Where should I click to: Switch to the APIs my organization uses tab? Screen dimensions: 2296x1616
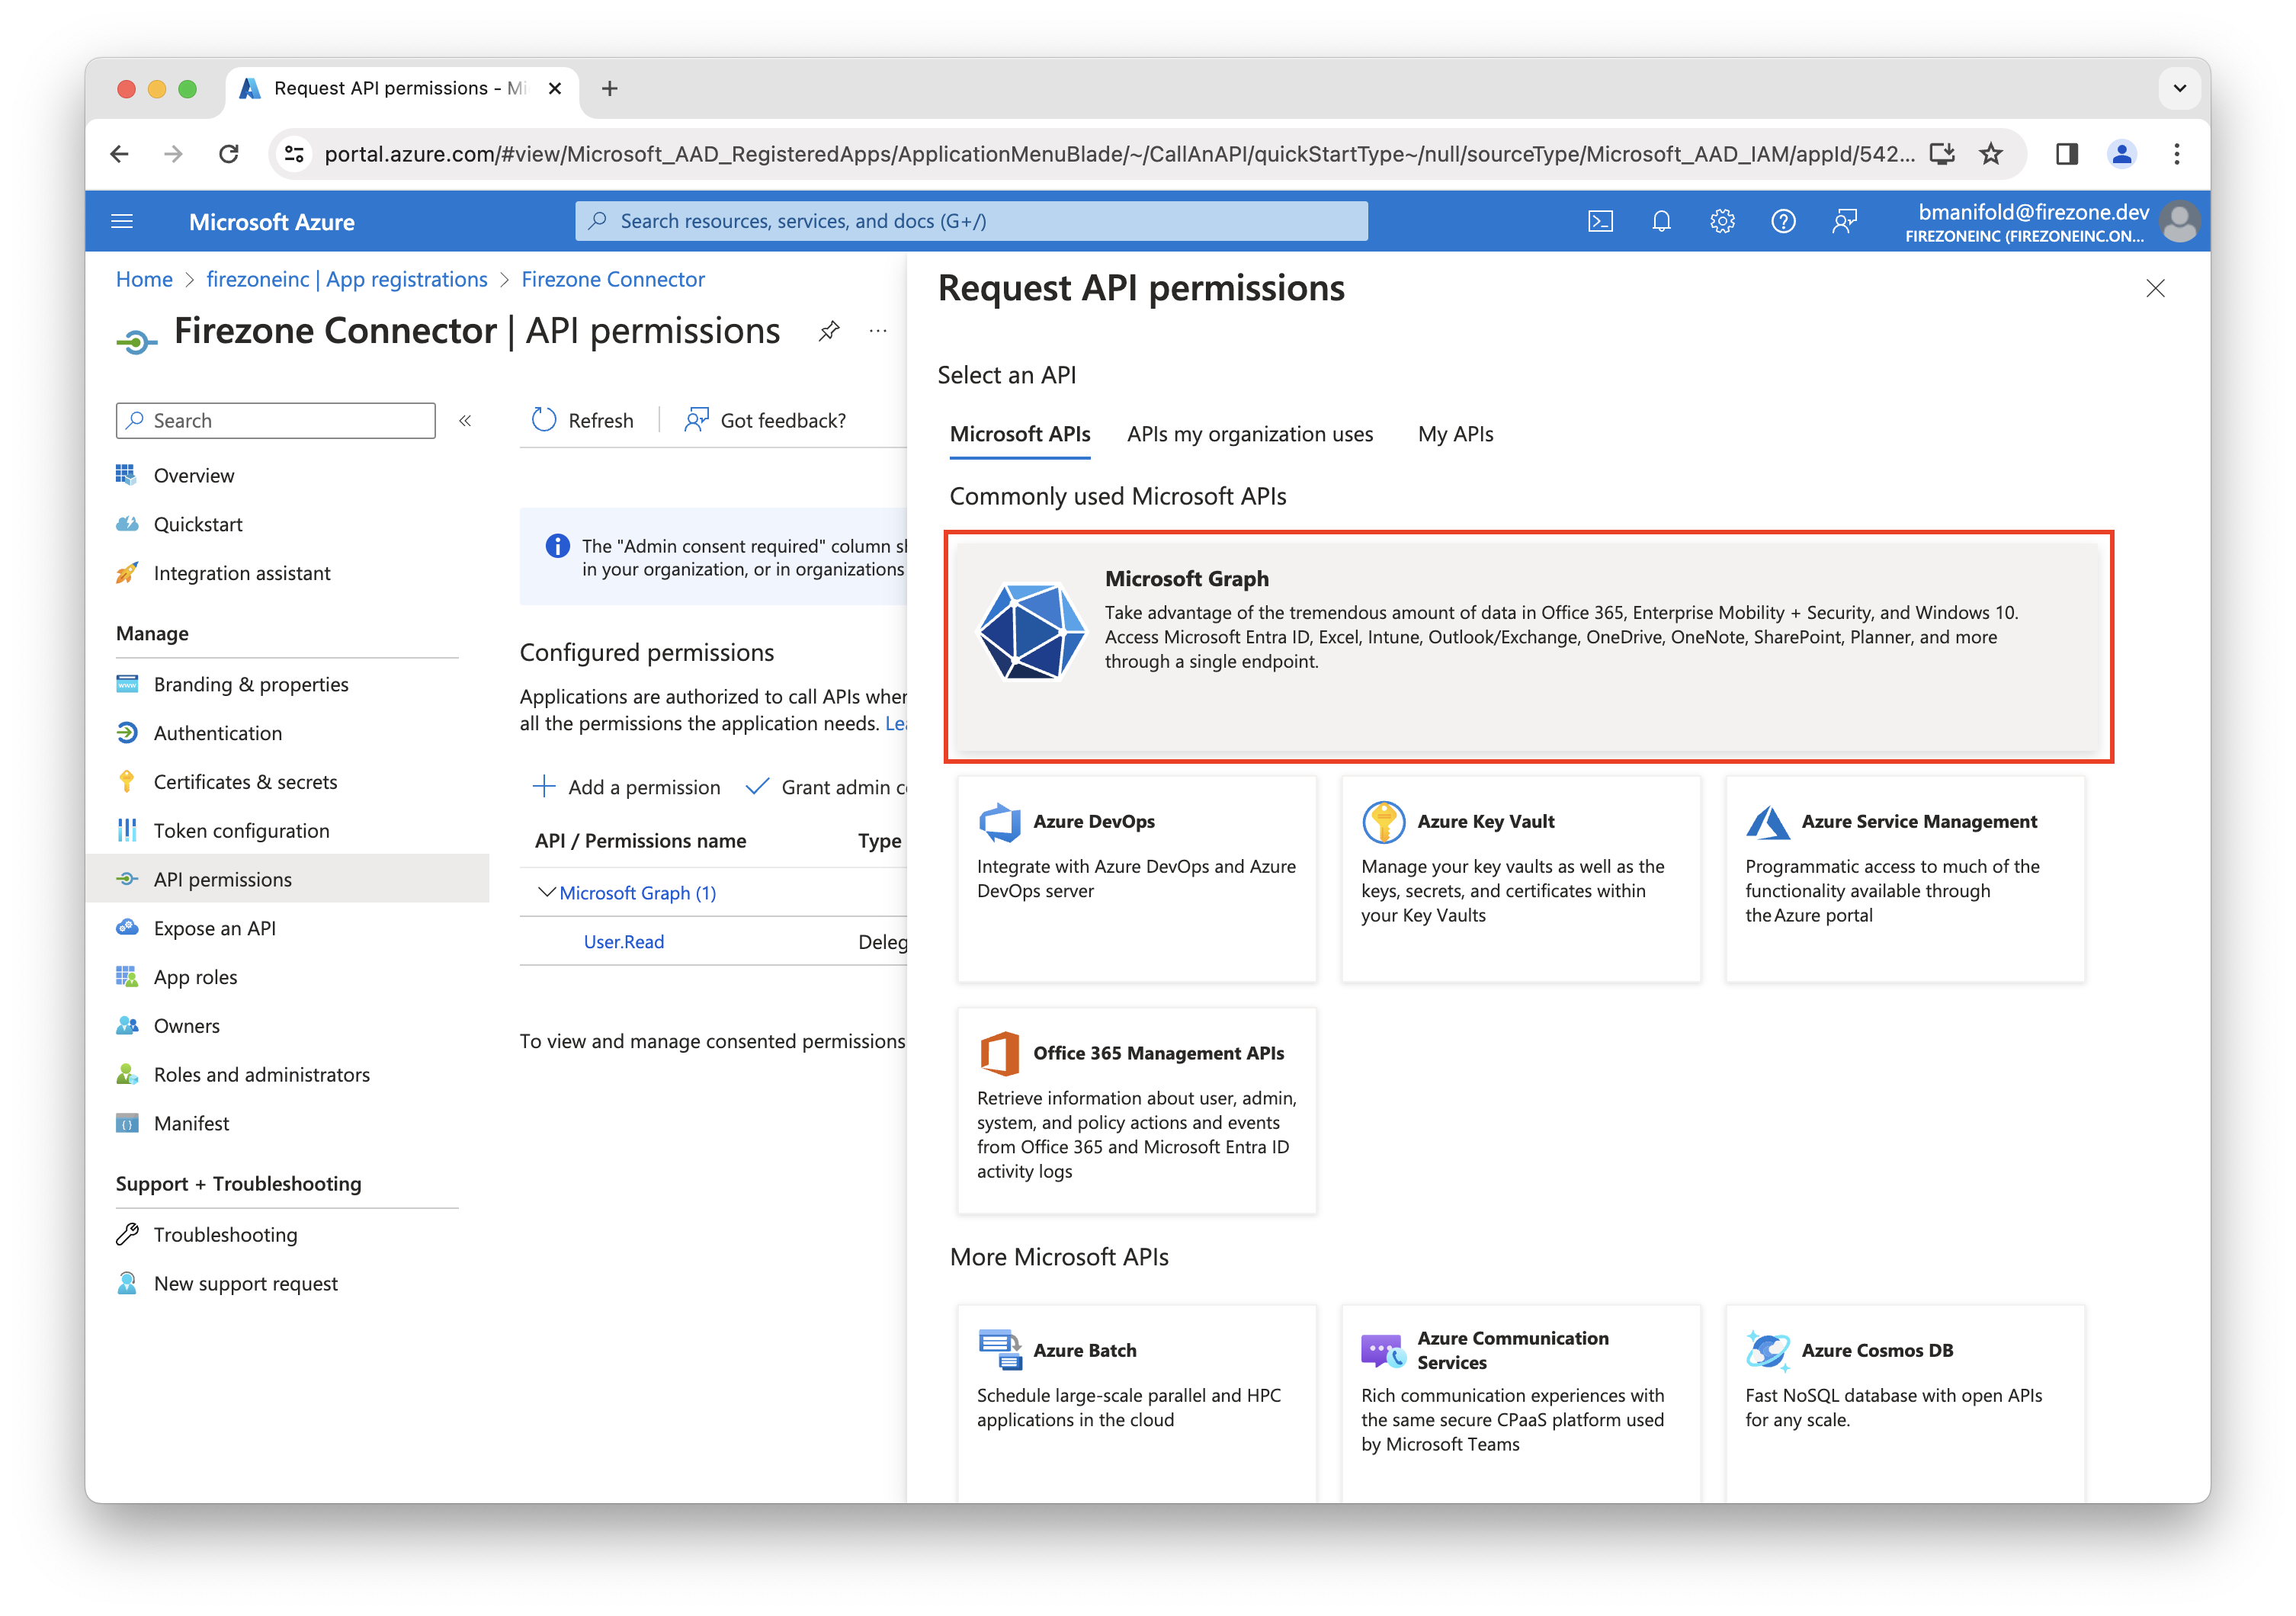point(1249,434)
